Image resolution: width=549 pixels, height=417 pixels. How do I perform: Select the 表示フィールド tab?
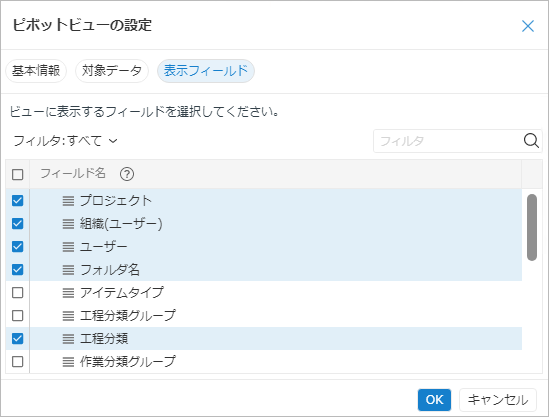(206, 71)
